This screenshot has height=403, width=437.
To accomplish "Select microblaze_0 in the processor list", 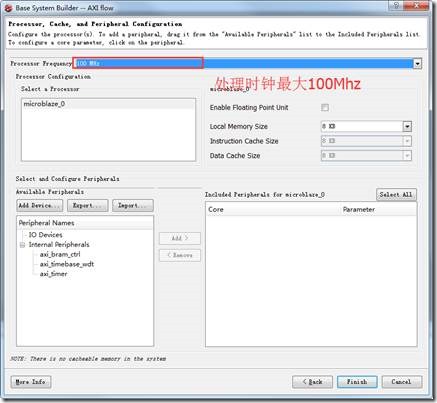I will click(108, 104).
